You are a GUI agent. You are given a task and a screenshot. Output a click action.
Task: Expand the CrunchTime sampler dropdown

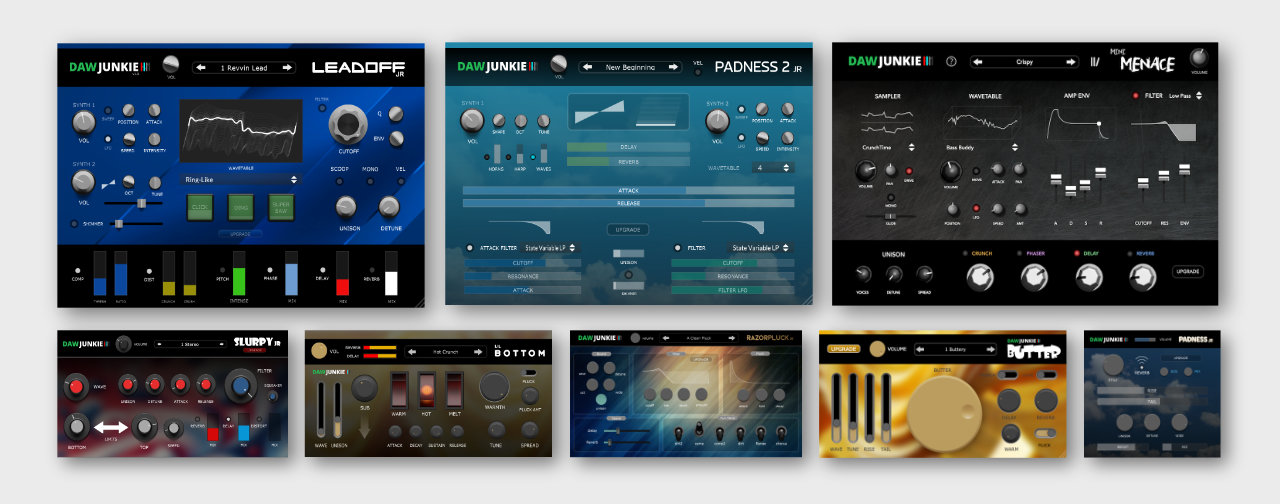tap(888, 147)
